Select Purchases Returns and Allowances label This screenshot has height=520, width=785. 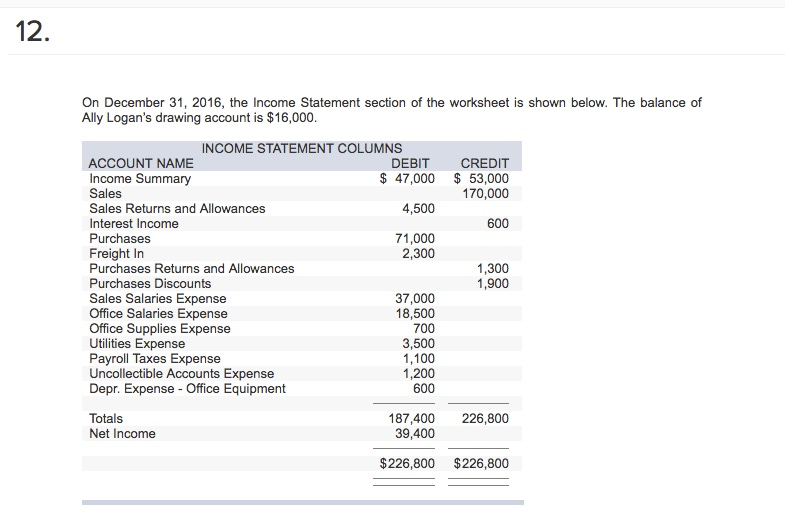coord(192,269)
